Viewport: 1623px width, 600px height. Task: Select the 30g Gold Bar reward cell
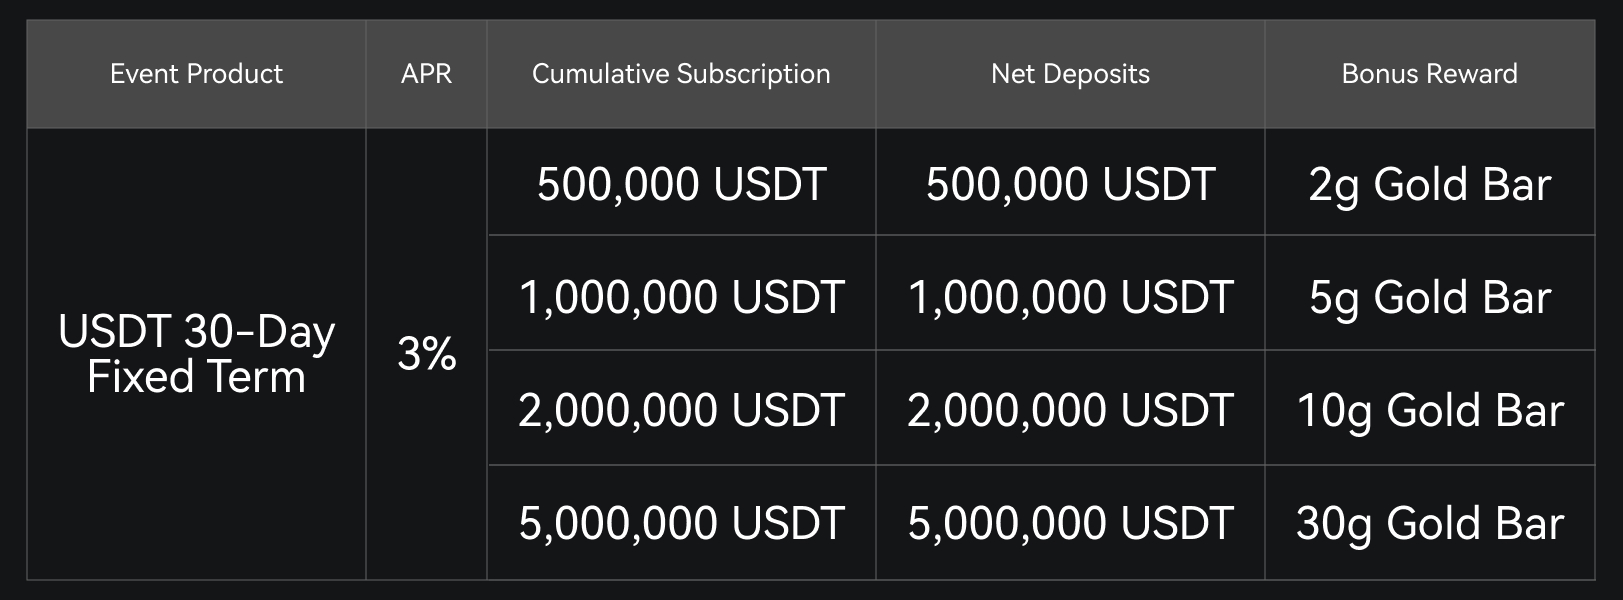click(1429, 523)
